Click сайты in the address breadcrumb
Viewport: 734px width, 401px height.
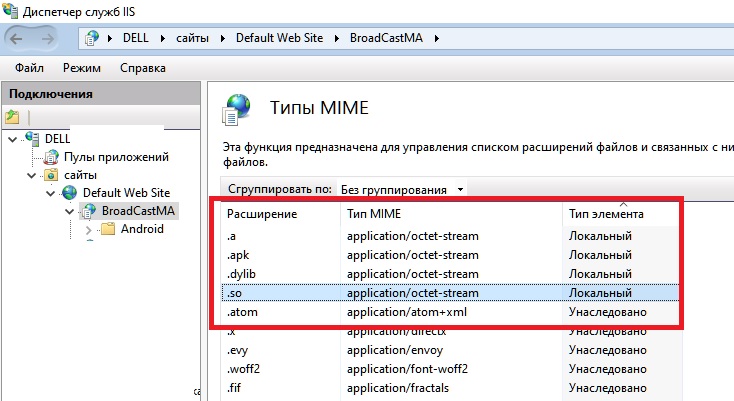click(x=192, y=38)
